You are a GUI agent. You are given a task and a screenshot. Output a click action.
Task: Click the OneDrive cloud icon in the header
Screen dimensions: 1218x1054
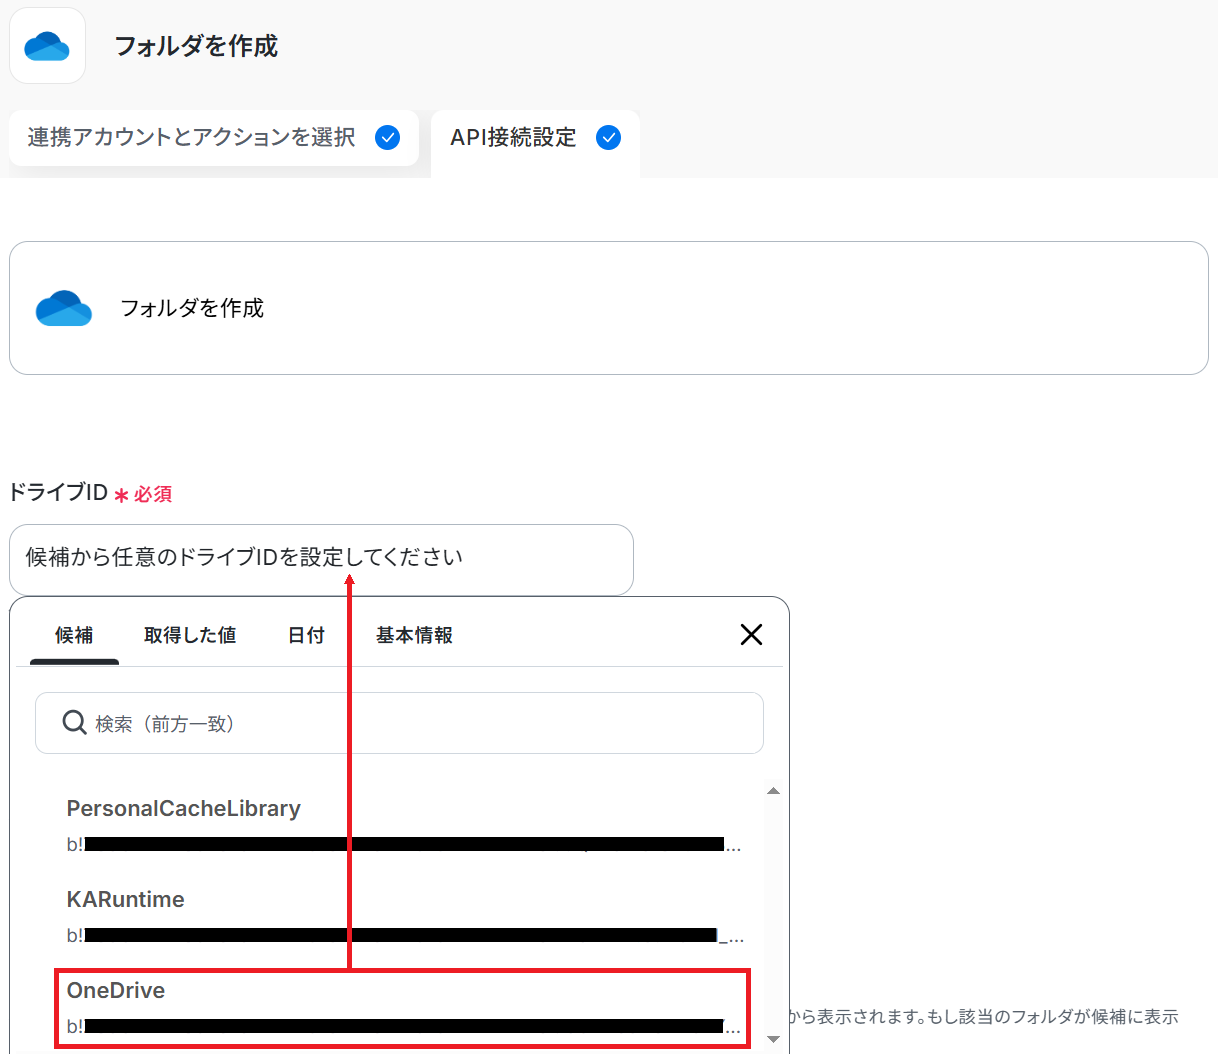(47, 46)
